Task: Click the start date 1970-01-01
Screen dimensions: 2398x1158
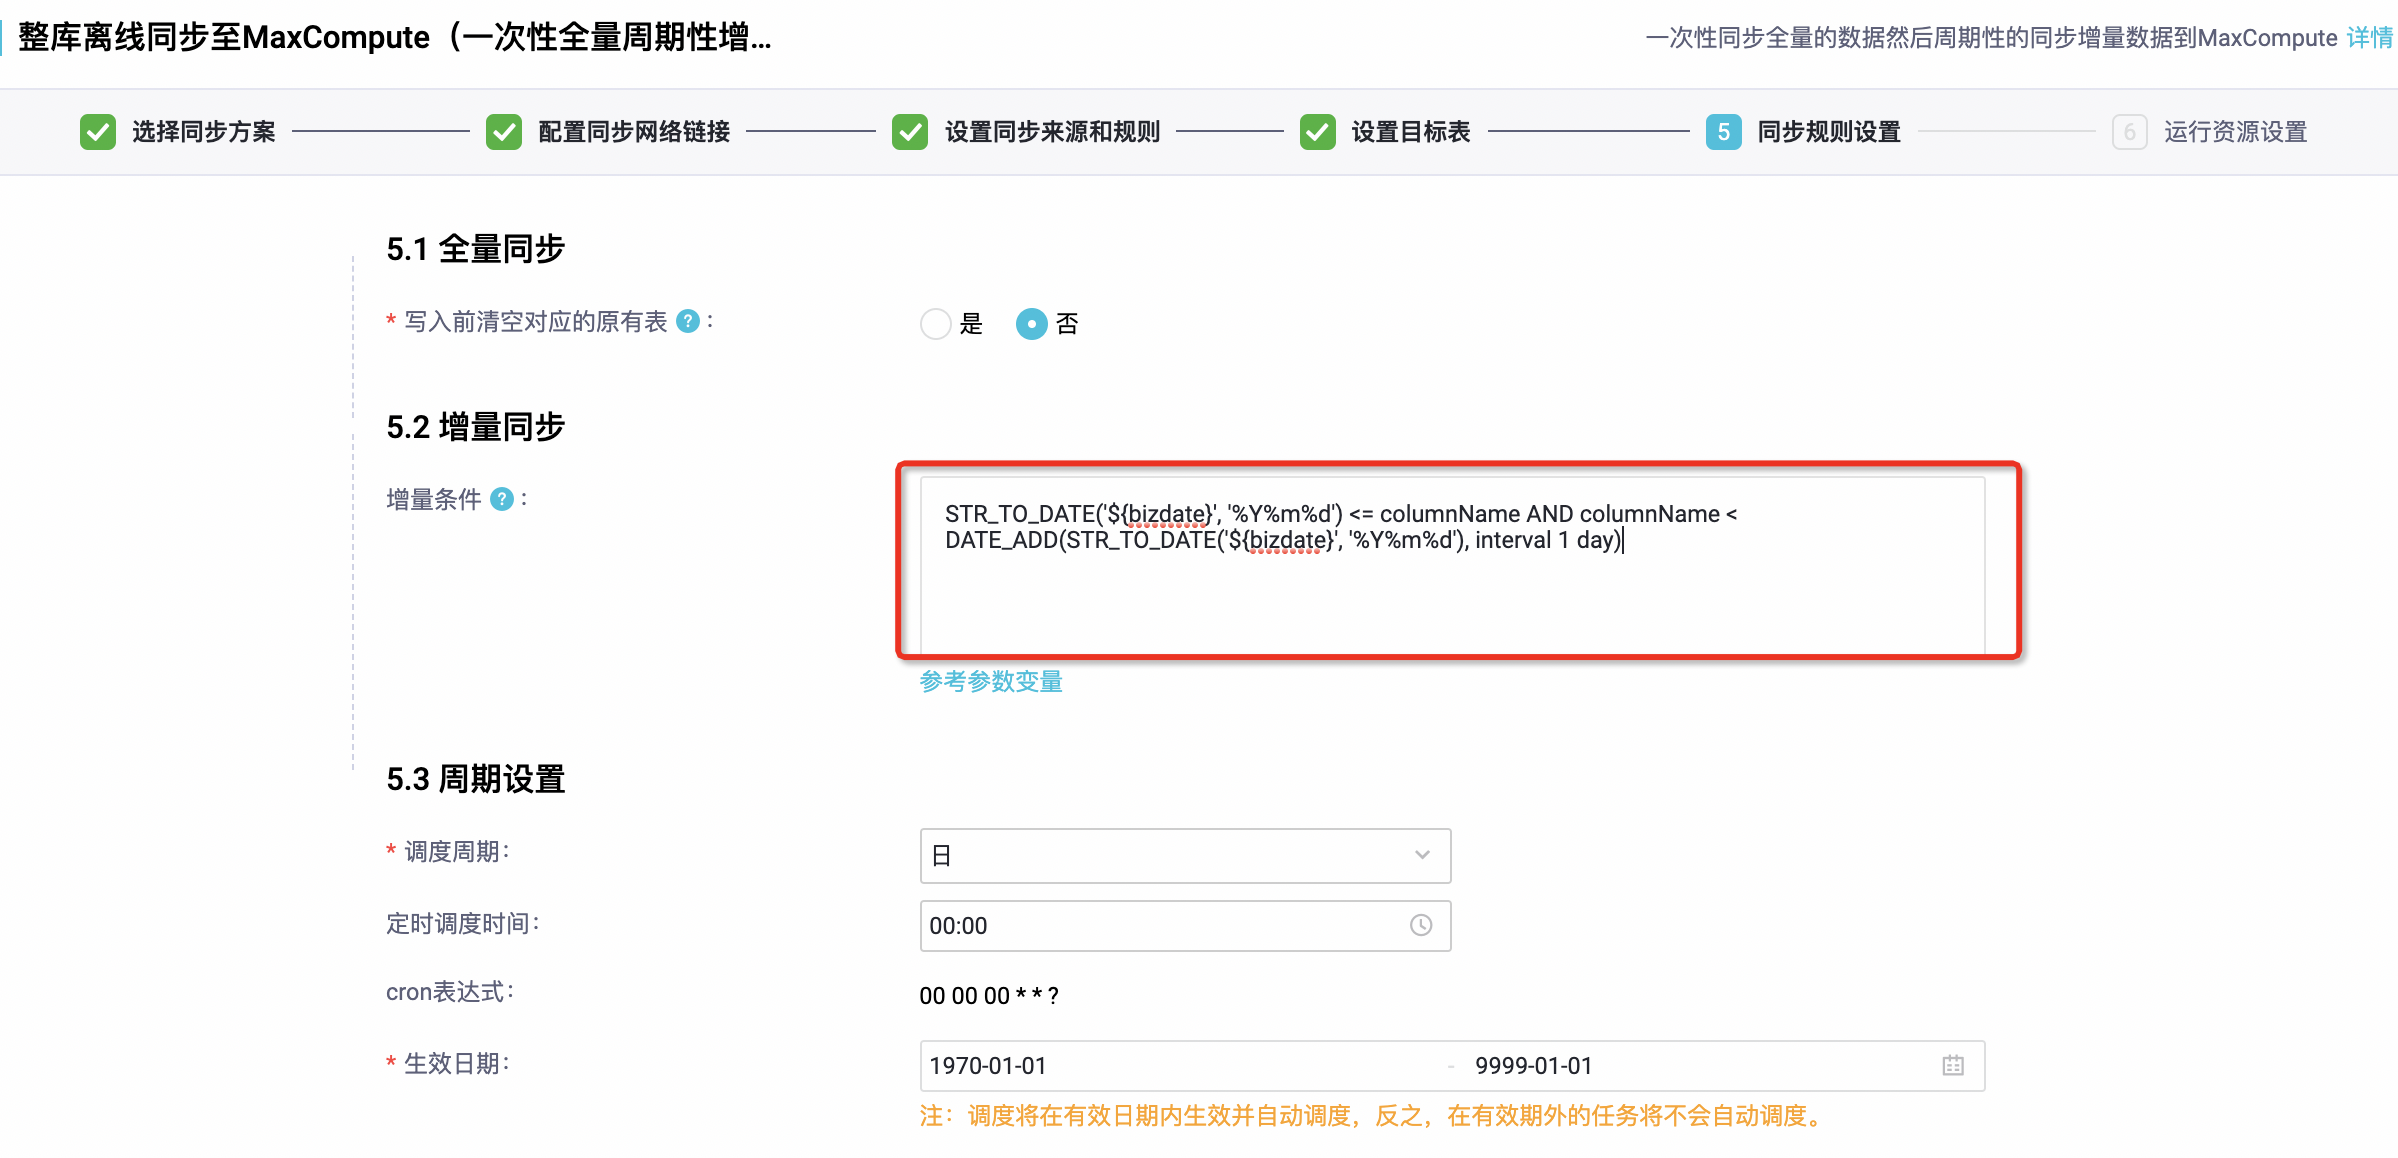Action: 988,1066
